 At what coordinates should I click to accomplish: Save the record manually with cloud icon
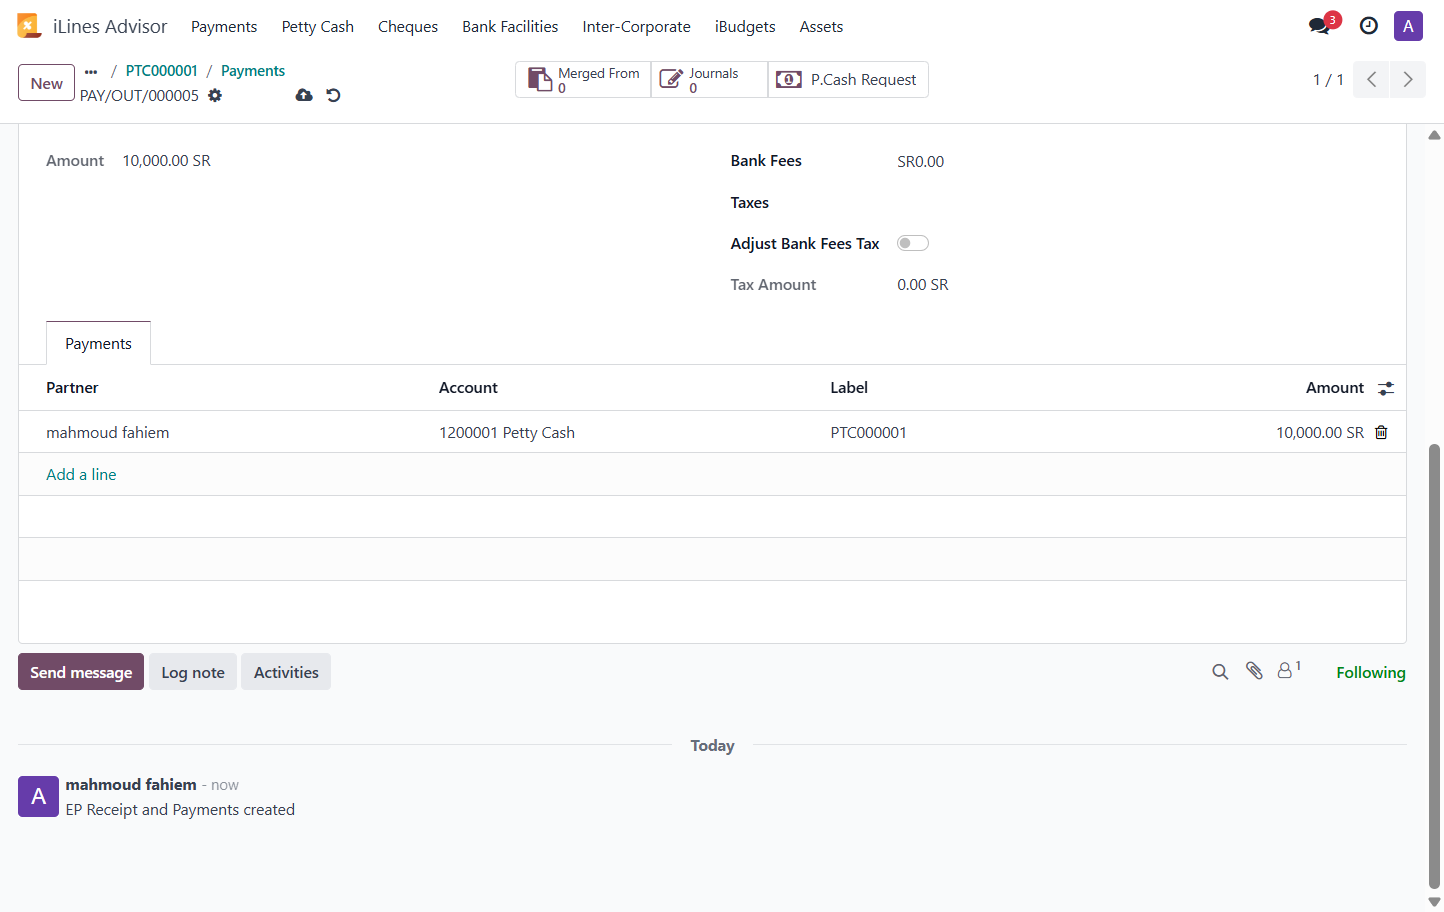click(x=304, y=95)
